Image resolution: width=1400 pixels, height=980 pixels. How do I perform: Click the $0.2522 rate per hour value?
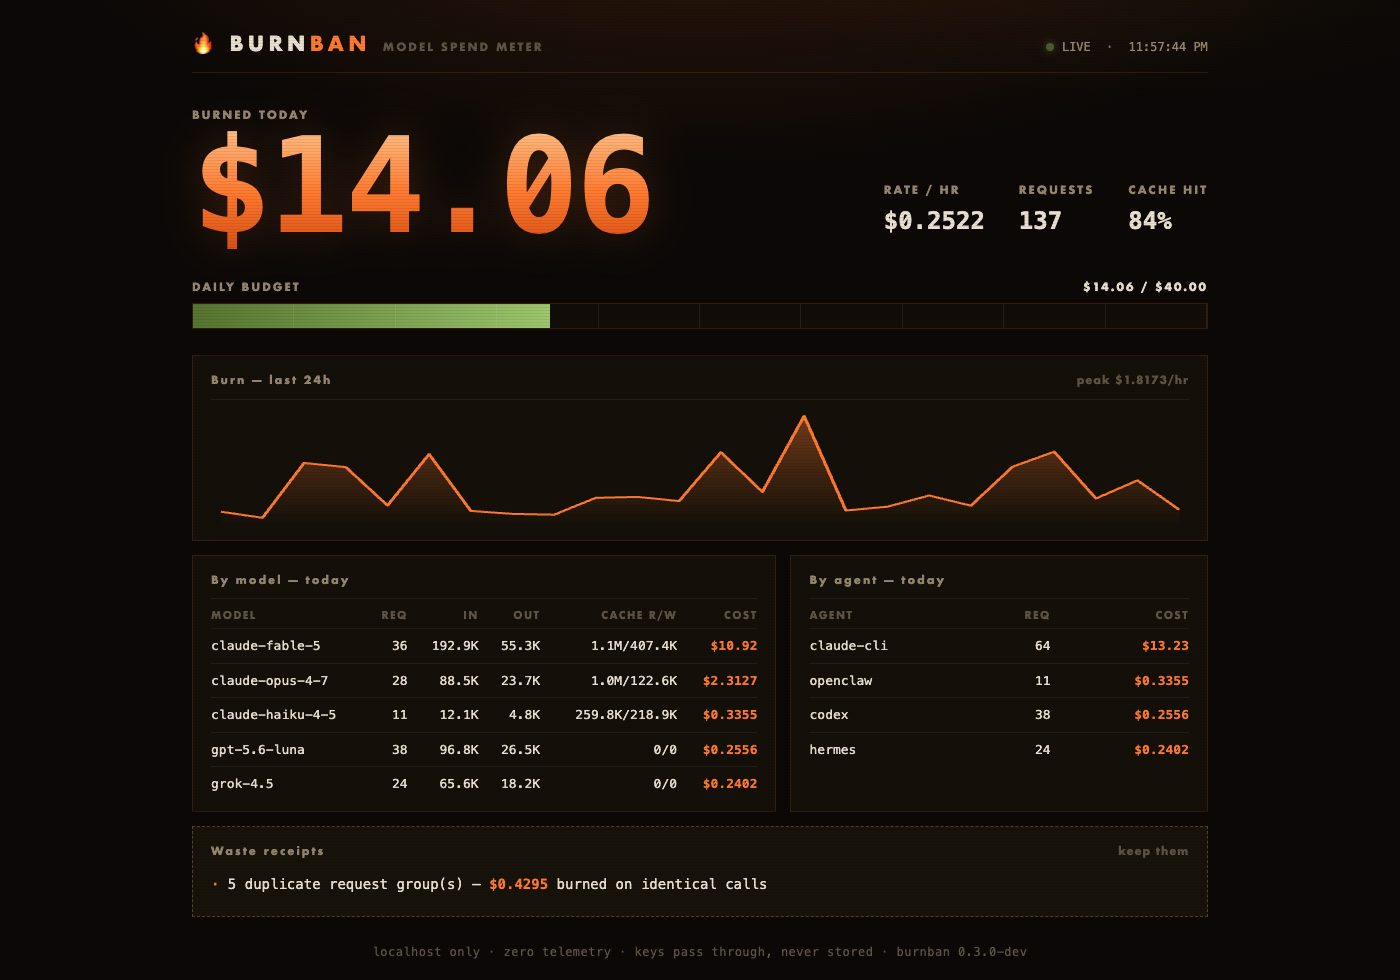934,220
